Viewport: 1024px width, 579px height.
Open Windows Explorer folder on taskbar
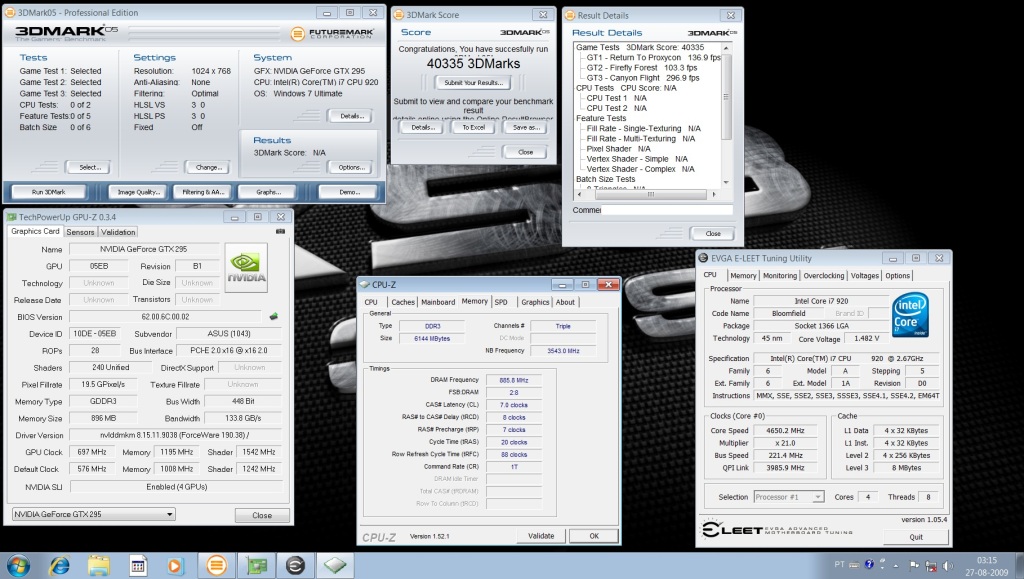click(x=99, y=565)
